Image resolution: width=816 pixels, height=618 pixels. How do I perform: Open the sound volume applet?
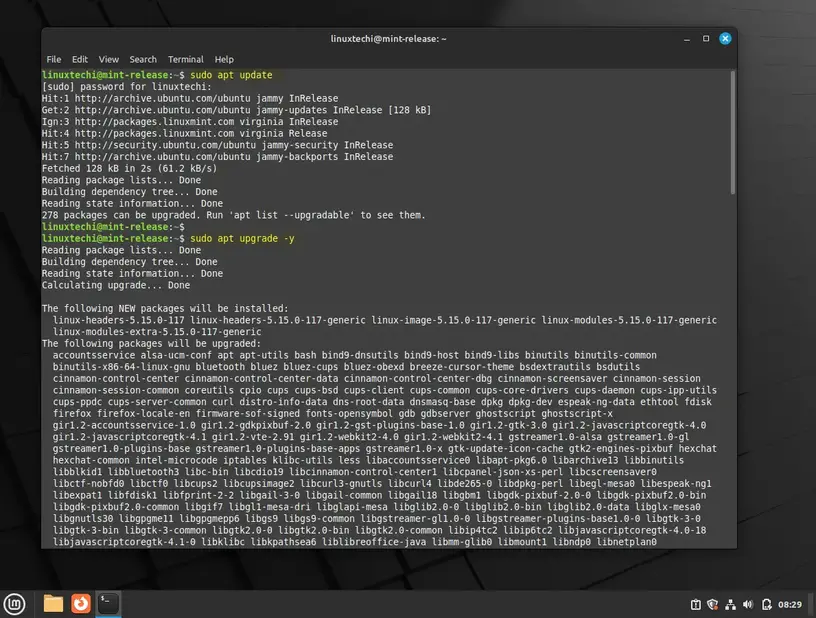(748, 604)
